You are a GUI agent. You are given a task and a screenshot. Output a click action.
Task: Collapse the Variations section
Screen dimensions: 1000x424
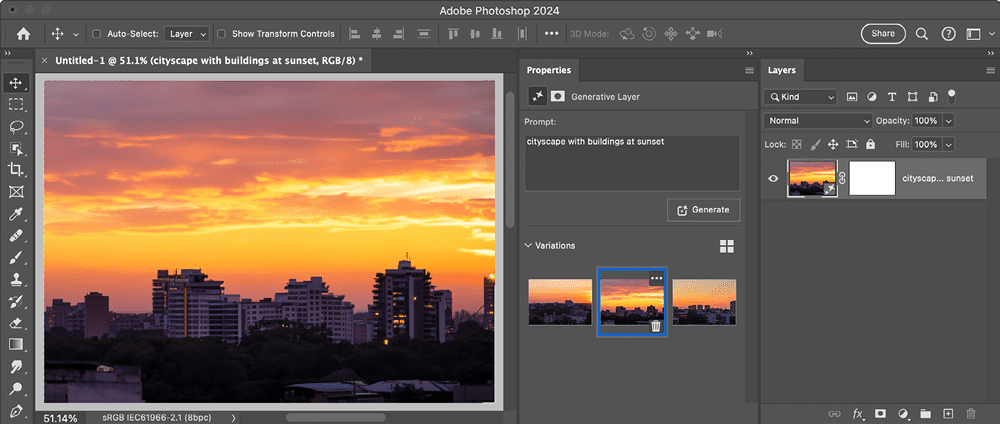click(528, 245)
